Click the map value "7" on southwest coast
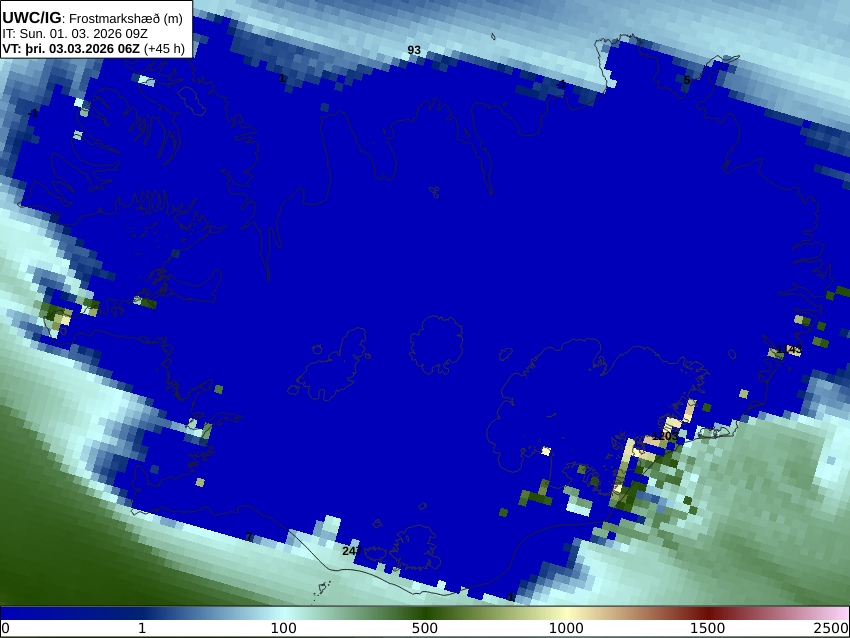The width and height of the screenshot is (850, 638). (249, 537)
